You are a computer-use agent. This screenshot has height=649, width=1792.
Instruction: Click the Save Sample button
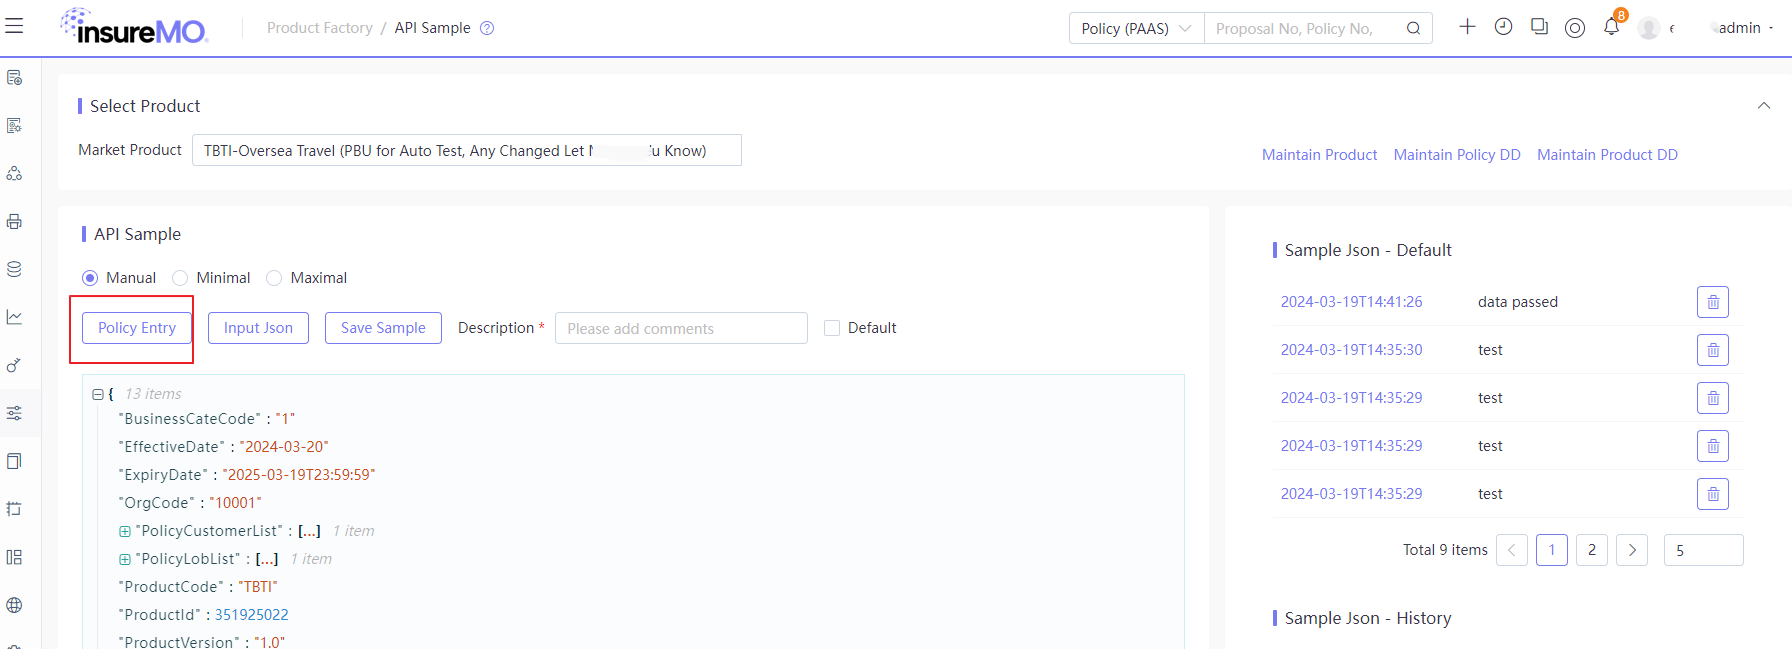[383, 328]
